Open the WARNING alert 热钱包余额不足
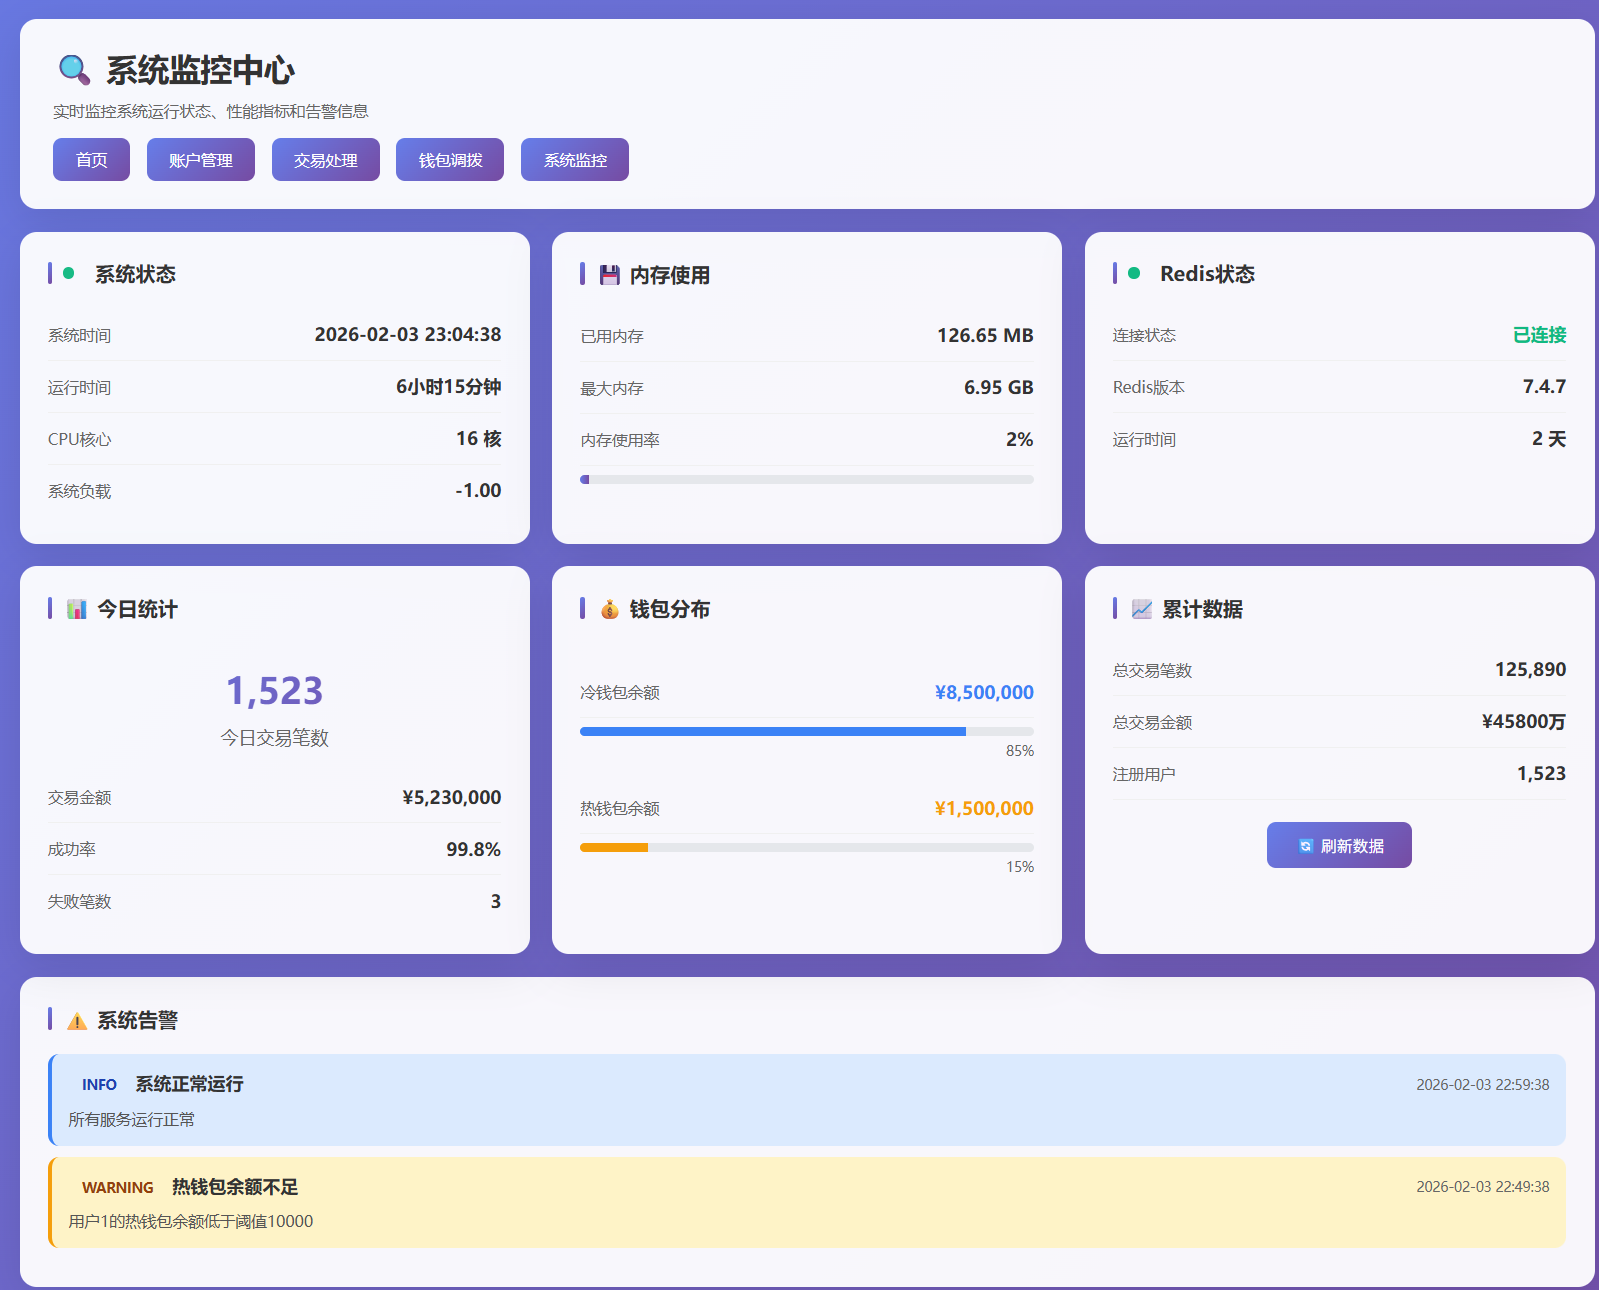 tap(807, 1202)
